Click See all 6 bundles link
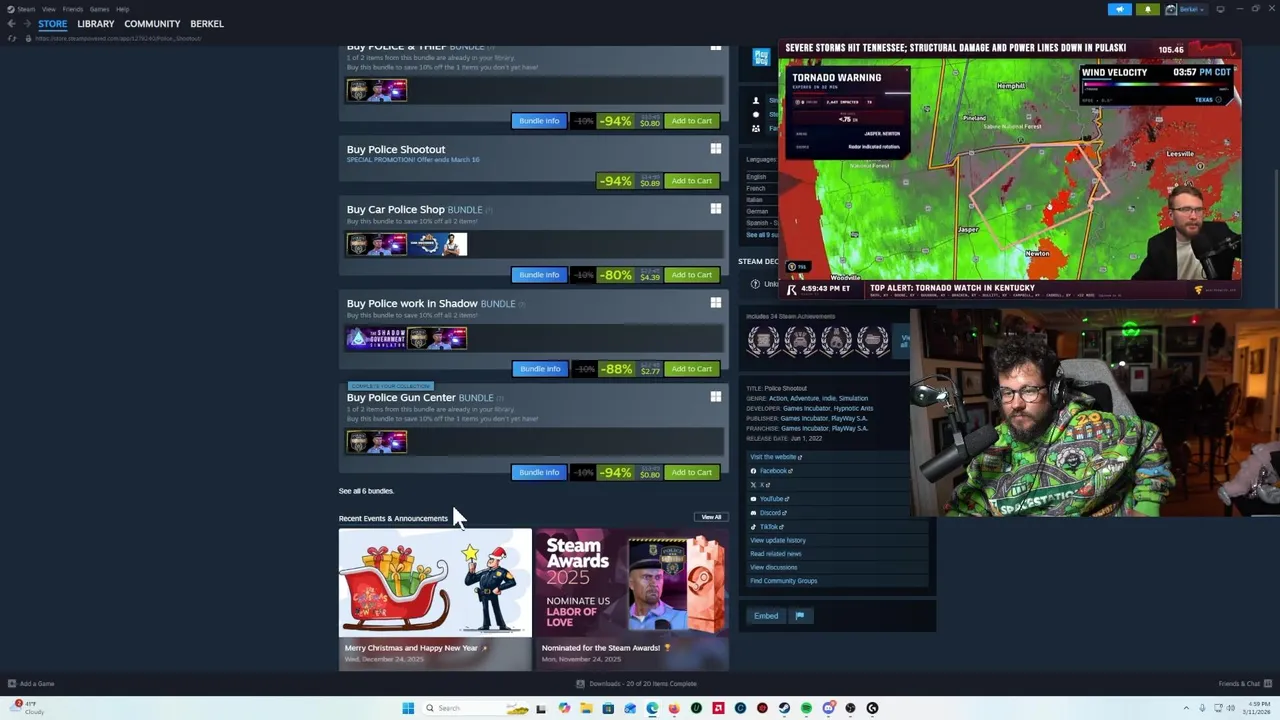Image resolution: width=1280 pixels, height=720 pixels. click(366, 491)
